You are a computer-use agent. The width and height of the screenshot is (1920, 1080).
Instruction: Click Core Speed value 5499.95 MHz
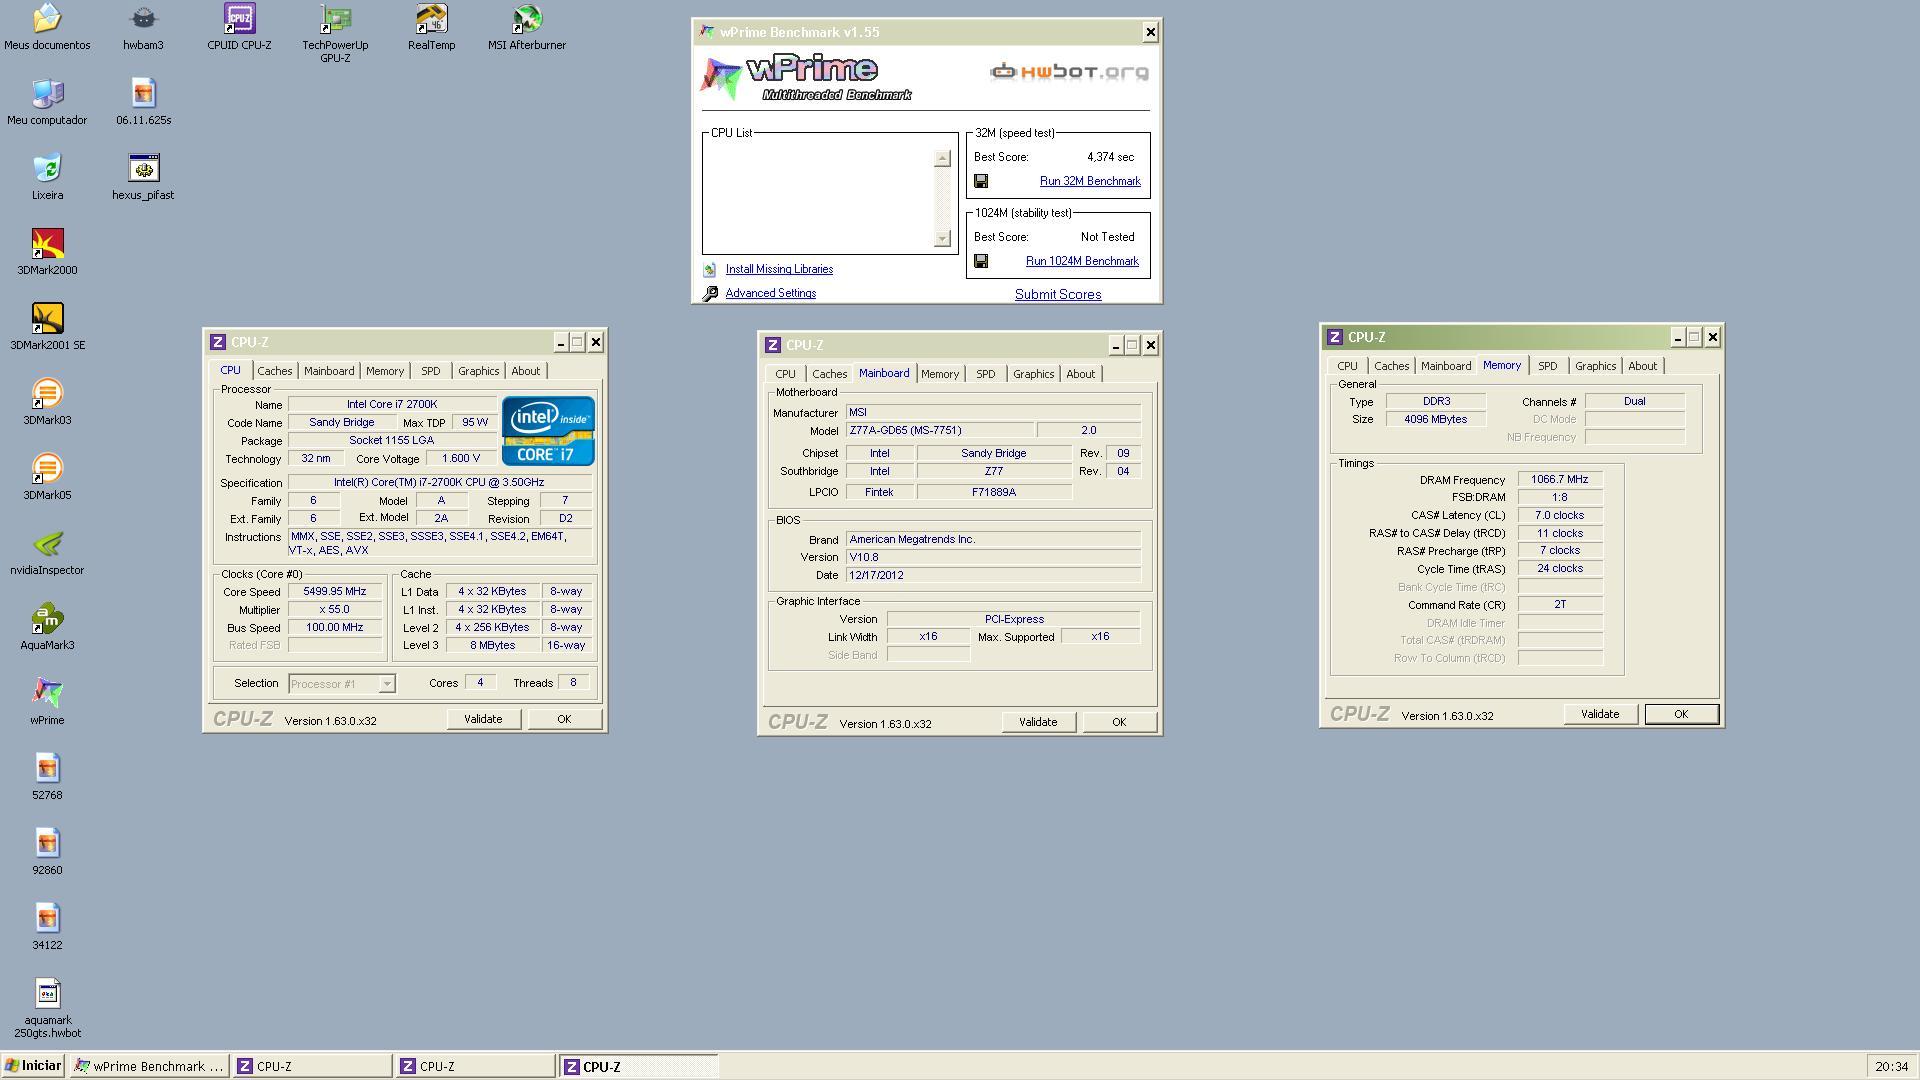(335, 591)
